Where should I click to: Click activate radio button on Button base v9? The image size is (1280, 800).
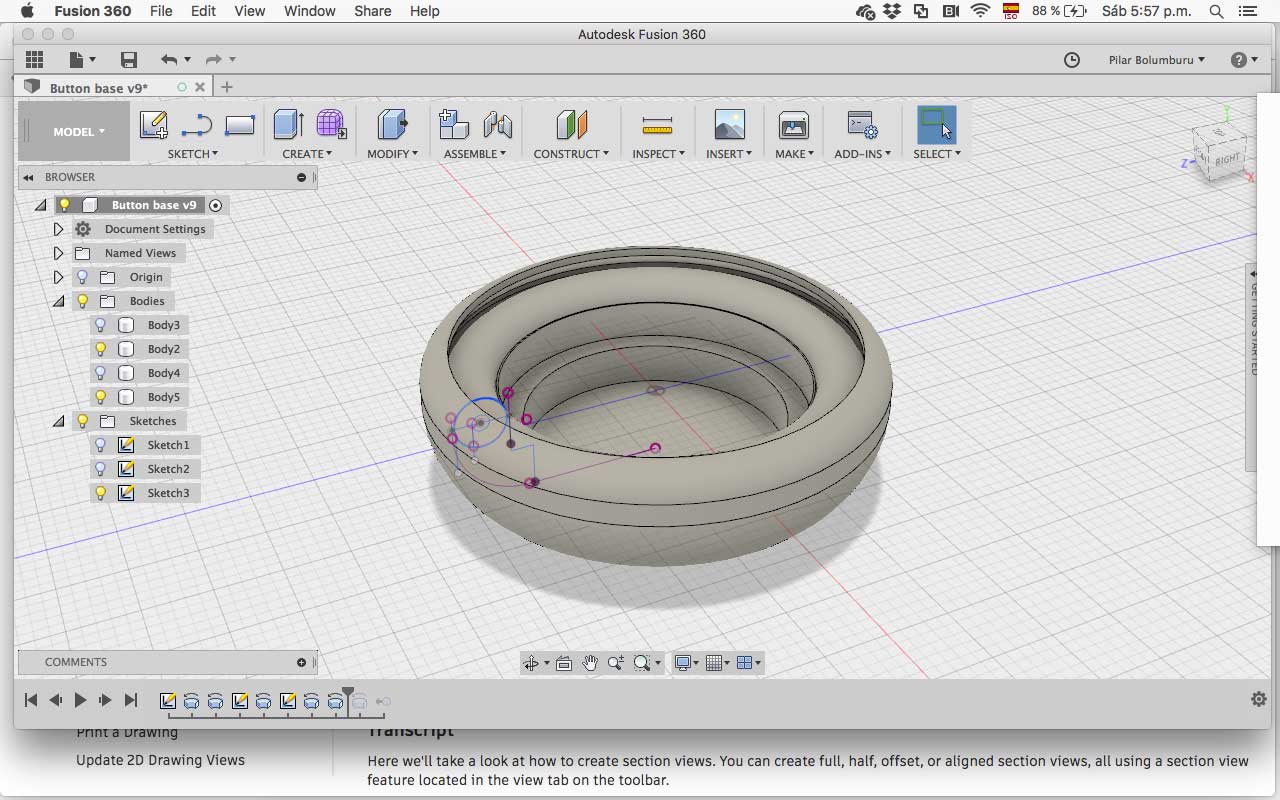(x=215, y=205)
